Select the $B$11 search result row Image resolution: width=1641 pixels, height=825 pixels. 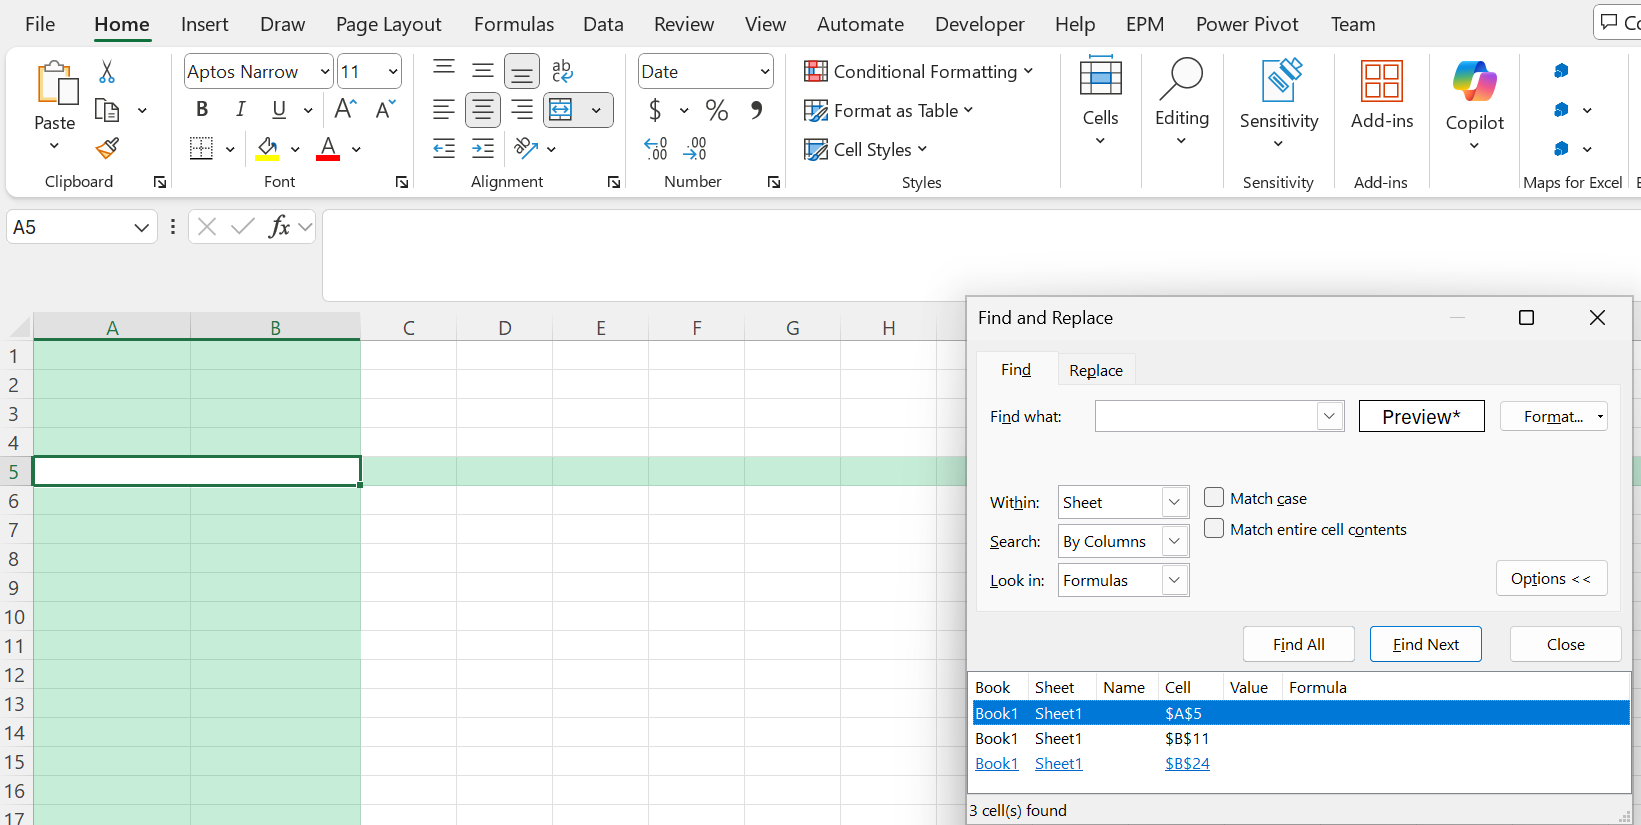coord(1301,738)
